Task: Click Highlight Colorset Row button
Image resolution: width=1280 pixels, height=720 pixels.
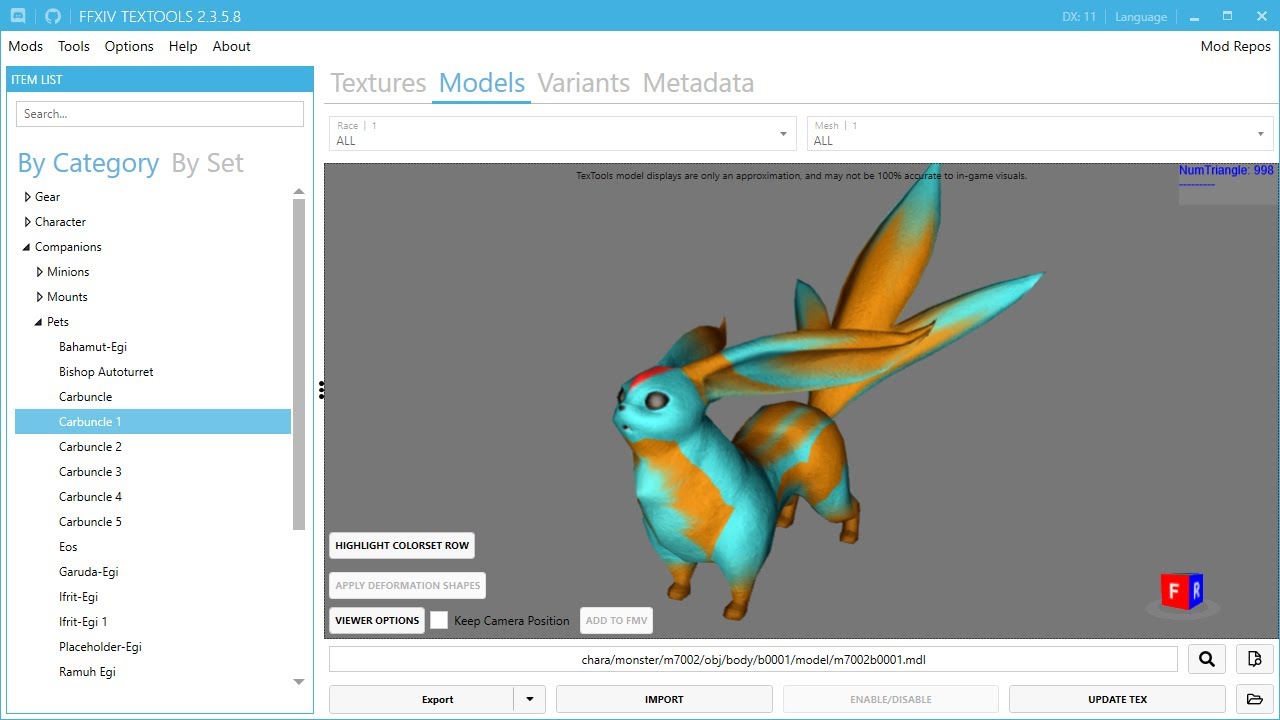Action: pos(402,545)
